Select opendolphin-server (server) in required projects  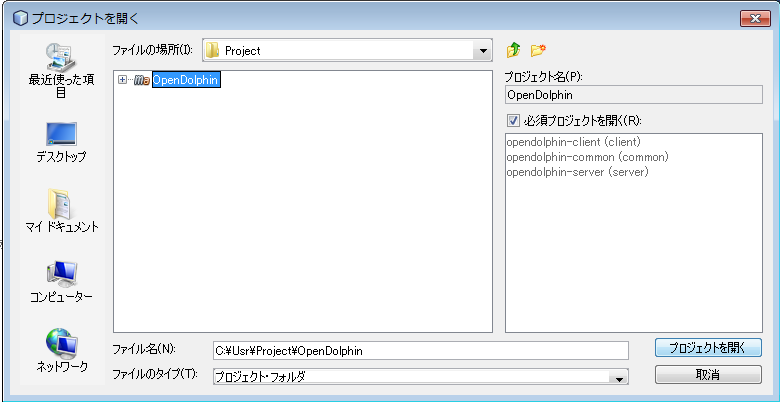coord(578,172)
